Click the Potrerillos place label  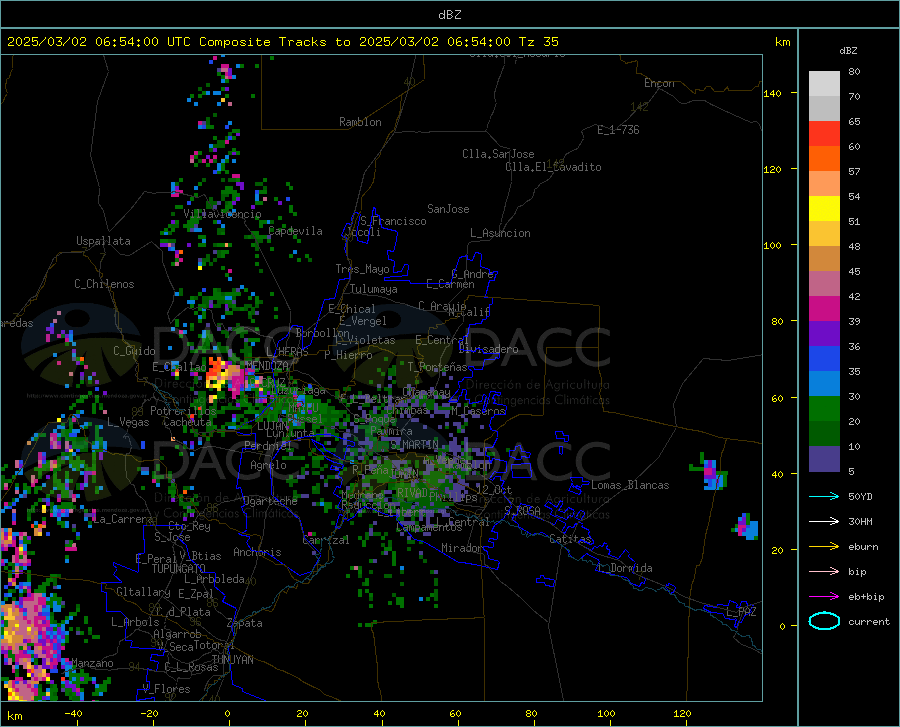tap(183, 411)
